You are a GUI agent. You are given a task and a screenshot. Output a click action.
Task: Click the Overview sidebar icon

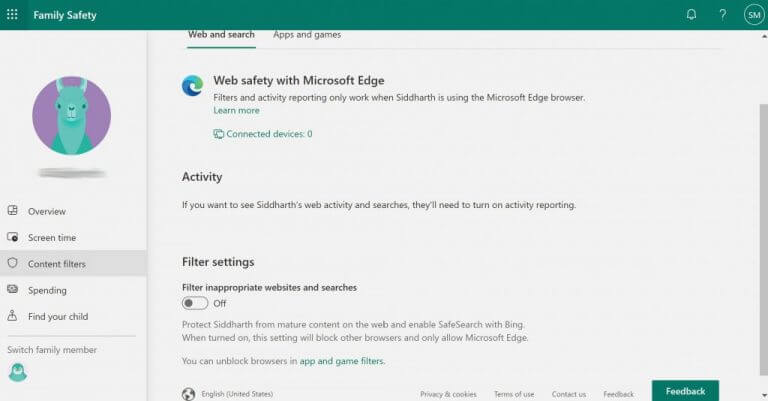[13, 211]
